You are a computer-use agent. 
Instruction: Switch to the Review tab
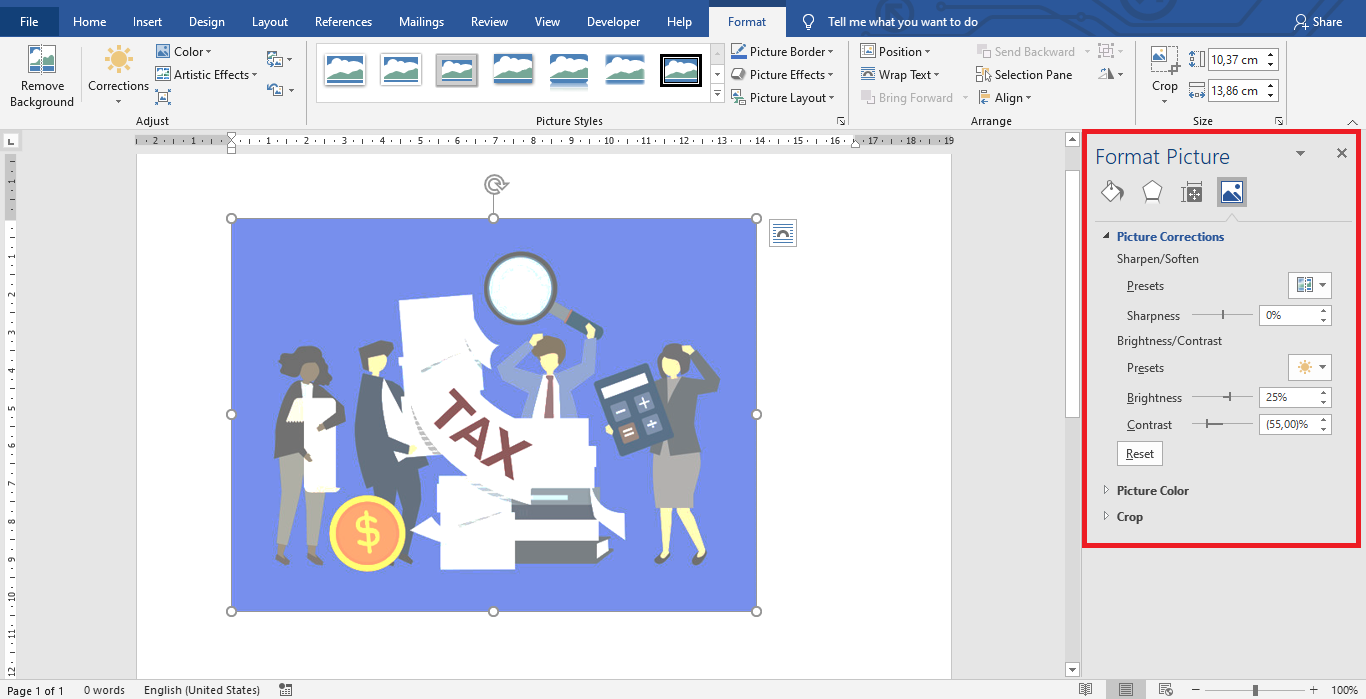[x=489, y=22]
